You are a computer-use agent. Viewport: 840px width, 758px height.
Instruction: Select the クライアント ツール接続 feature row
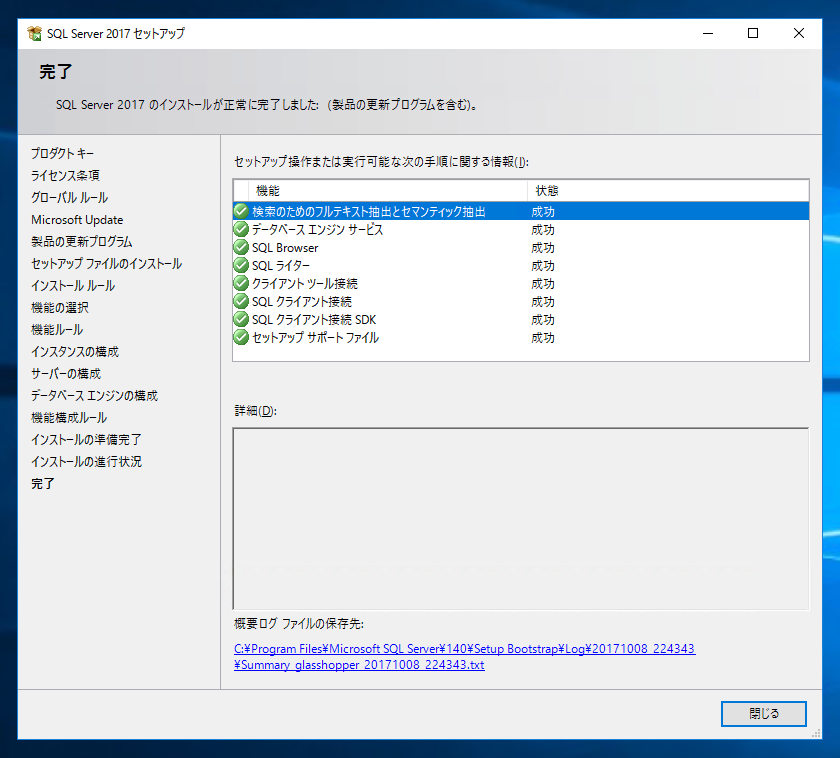(521, 283)
